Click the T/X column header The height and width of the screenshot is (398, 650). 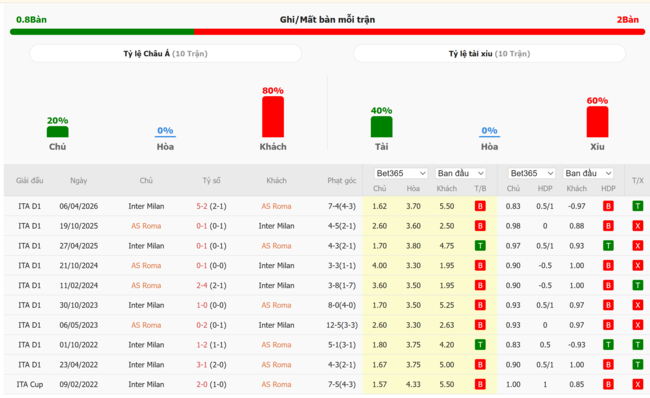(638, 180)
